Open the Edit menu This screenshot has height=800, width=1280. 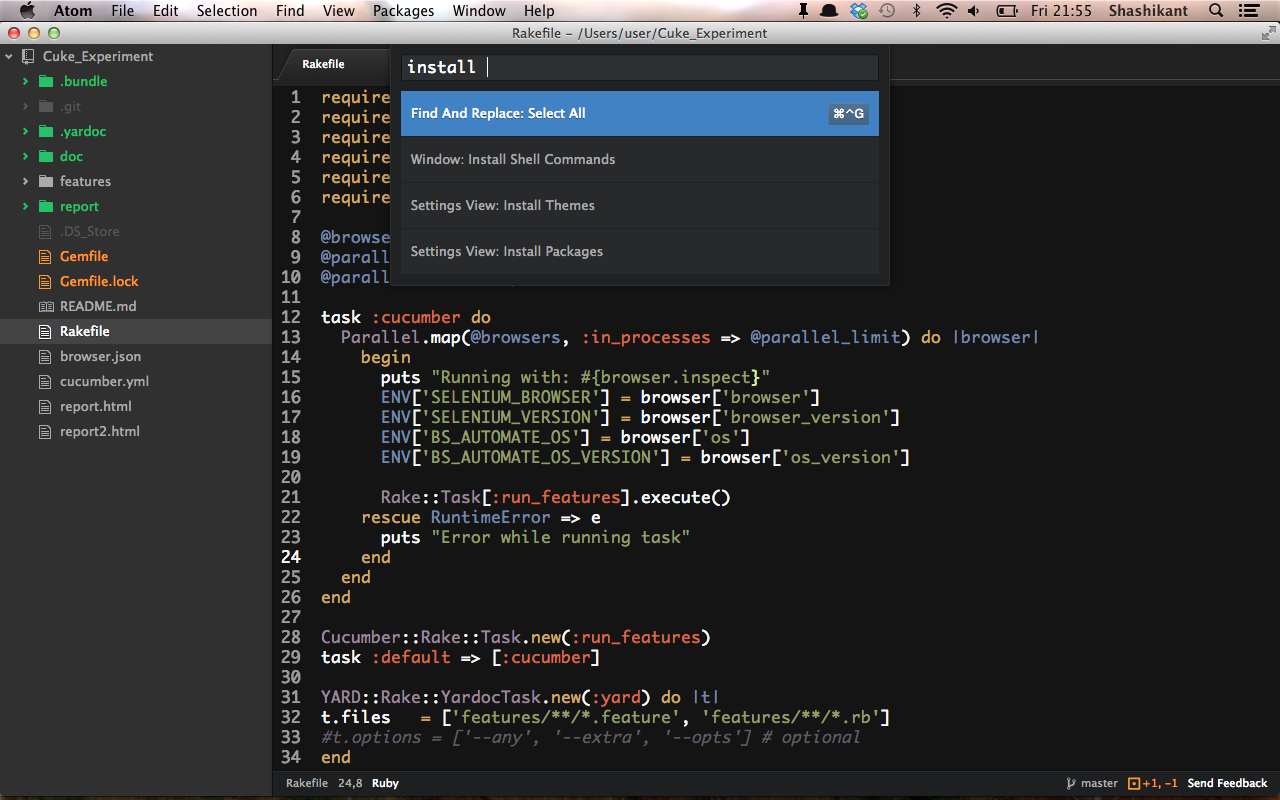tap(166, 11)
